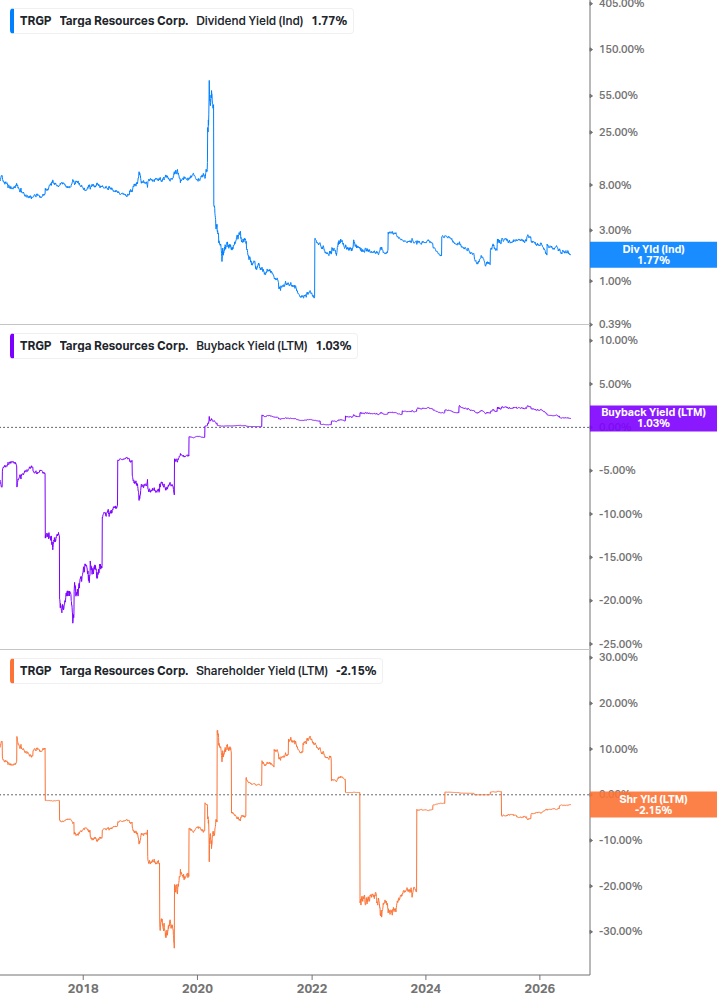Image resolution: width=717 pixels, height=1005 pixels.
Task: Click the 2018 x-axis label
Action: click(83, 988)
